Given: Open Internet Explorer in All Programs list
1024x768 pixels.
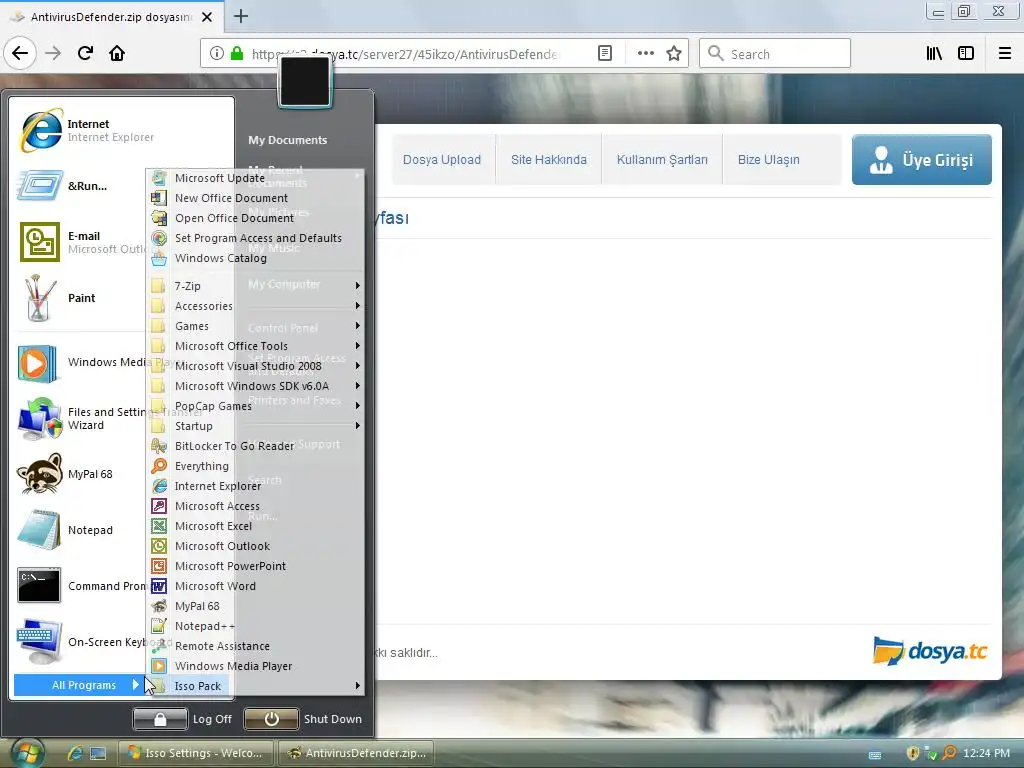Looking at the screenshot, I should coord(255,487).
